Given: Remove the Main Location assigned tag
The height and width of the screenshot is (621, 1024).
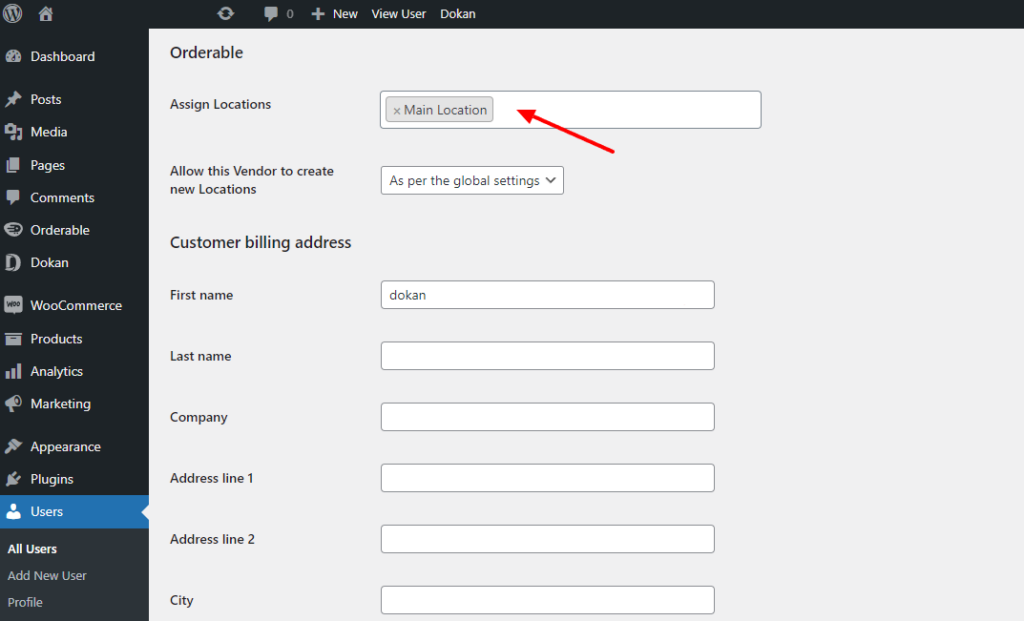Looking at the screenshot, I should (x=399, y=109).
